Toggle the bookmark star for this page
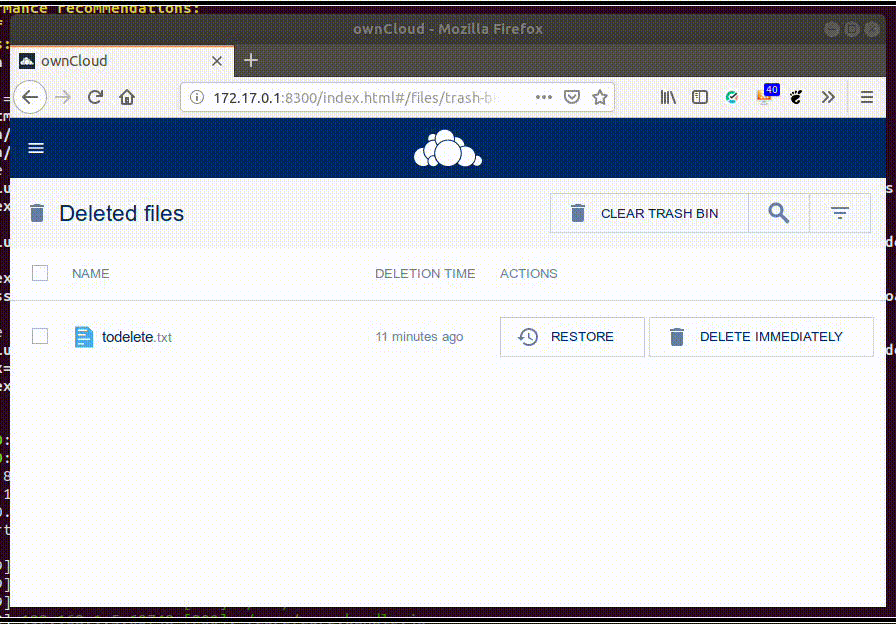This screenshot has width=896, height=624. point(599,97)
